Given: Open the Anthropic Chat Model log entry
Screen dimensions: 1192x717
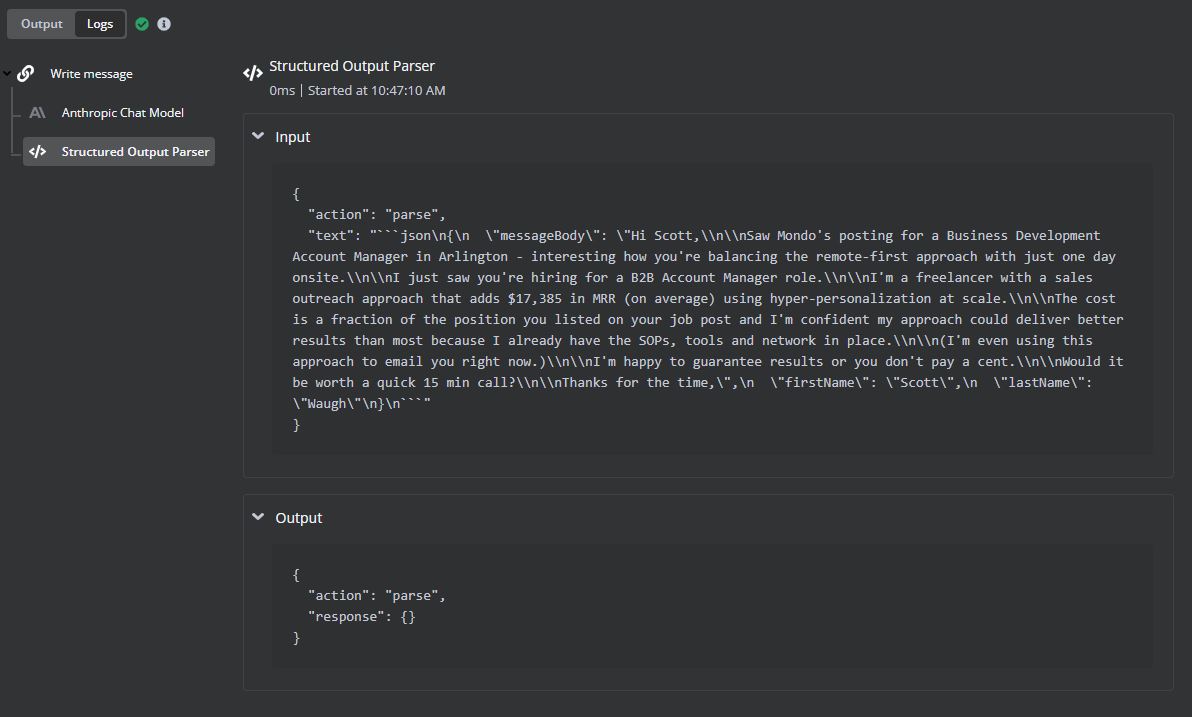Looking at the screenshot, I should (122, 113).
